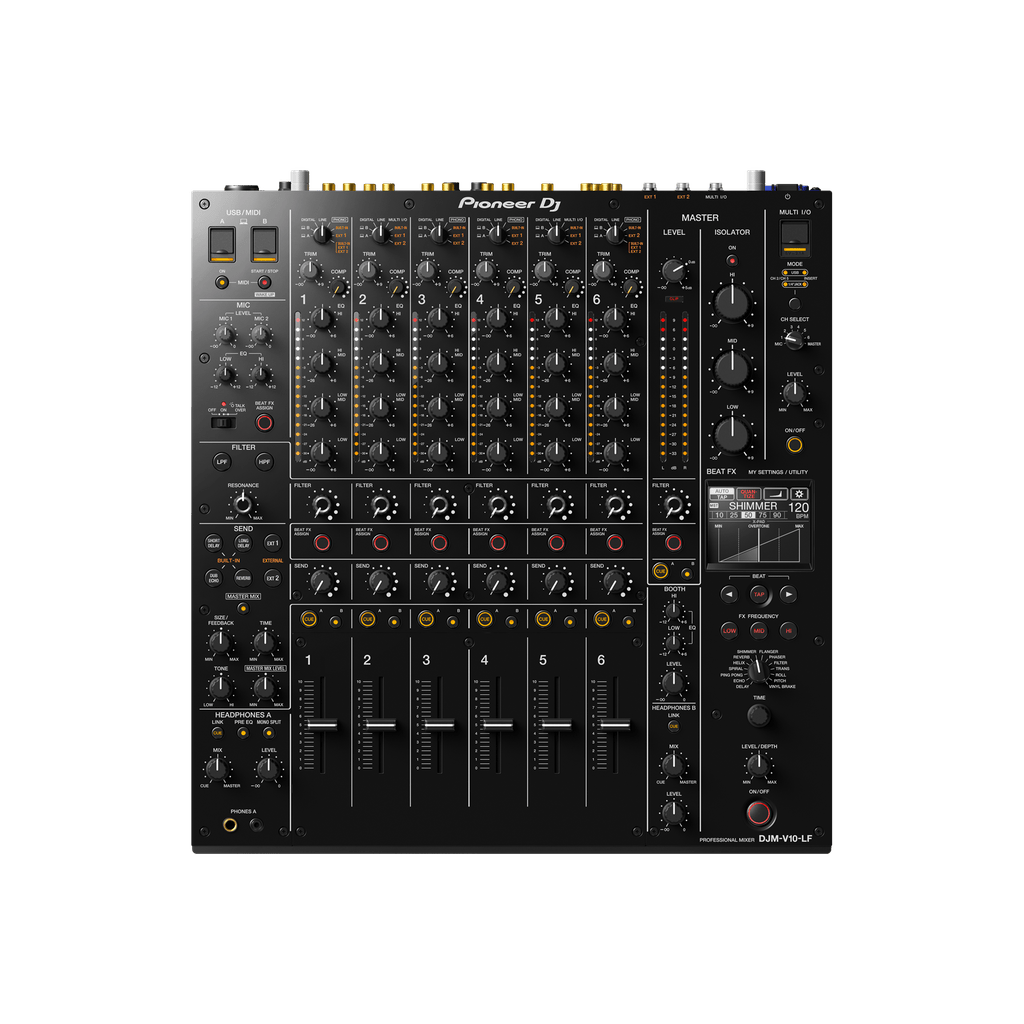Select the REVERB send button
Screen dimensions: 1024x1024
[x=243, y=578]
